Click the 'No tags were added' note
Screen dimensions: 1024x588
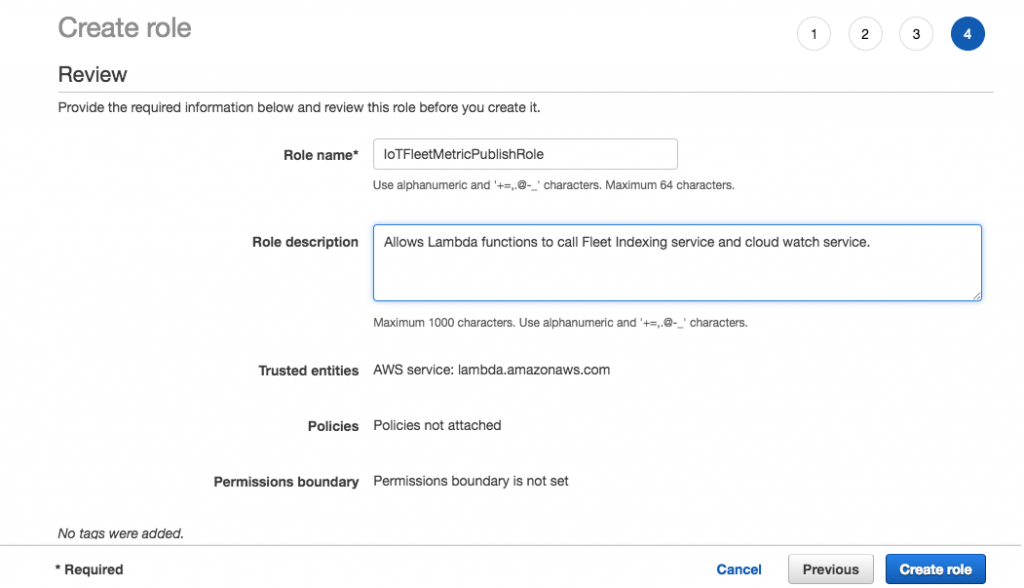pyautogui.click(x=121, y=533)
